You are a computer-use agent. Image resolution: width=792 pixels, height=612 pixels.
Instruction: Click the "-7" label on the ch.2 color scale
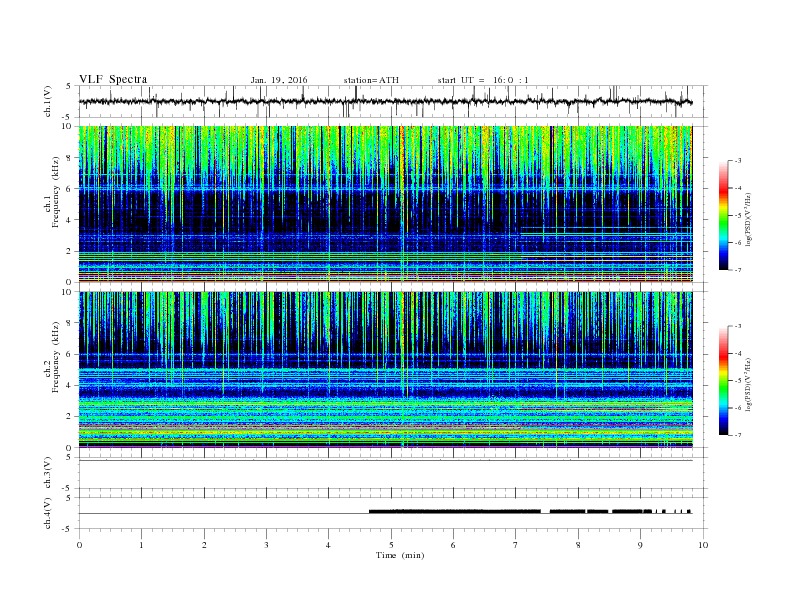tap(737, 435)
